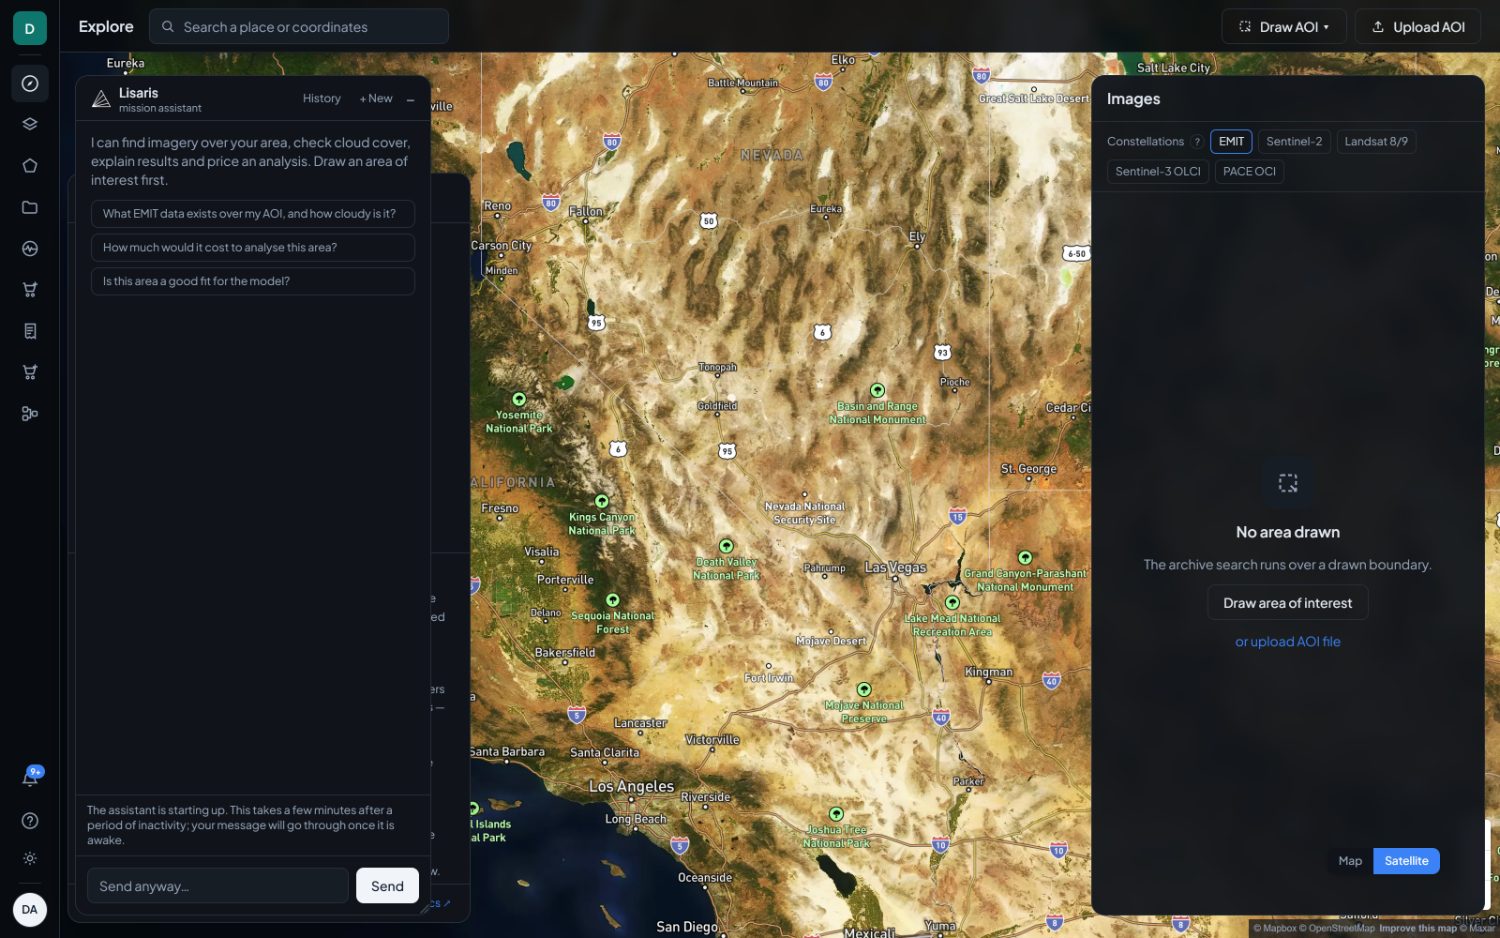Image resolution: width=1500 pixels, height=938 pixels.
Task: Start a new assistant chat with + New
Action: click(x=376, y=99)
